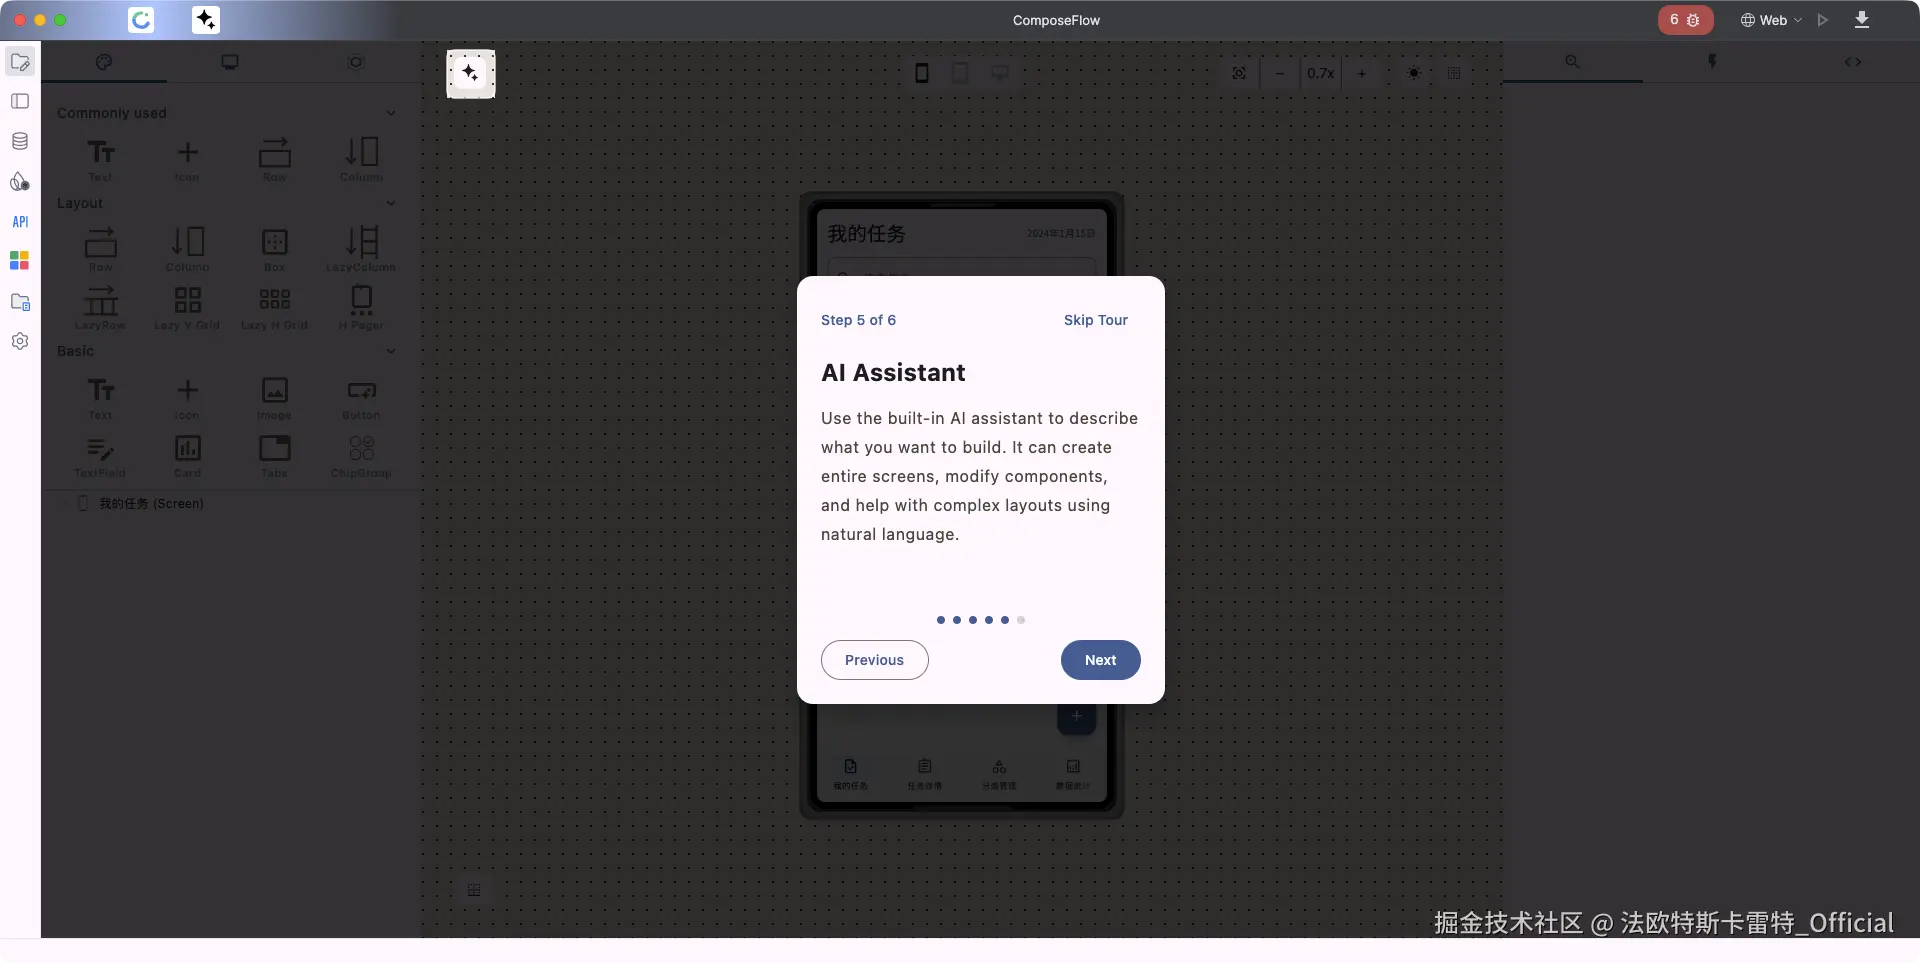1920x963 pixels.
Task: Click the highlighted AI assistant canvas button
Action: pos(471,74)
